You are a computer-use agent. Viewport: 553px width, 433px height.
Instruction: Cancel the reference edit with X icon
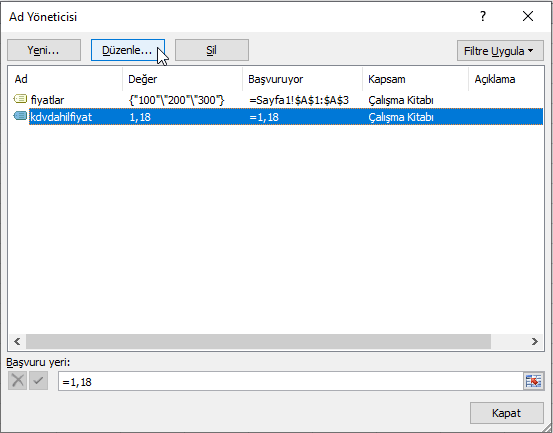click(x=18, y=381)
